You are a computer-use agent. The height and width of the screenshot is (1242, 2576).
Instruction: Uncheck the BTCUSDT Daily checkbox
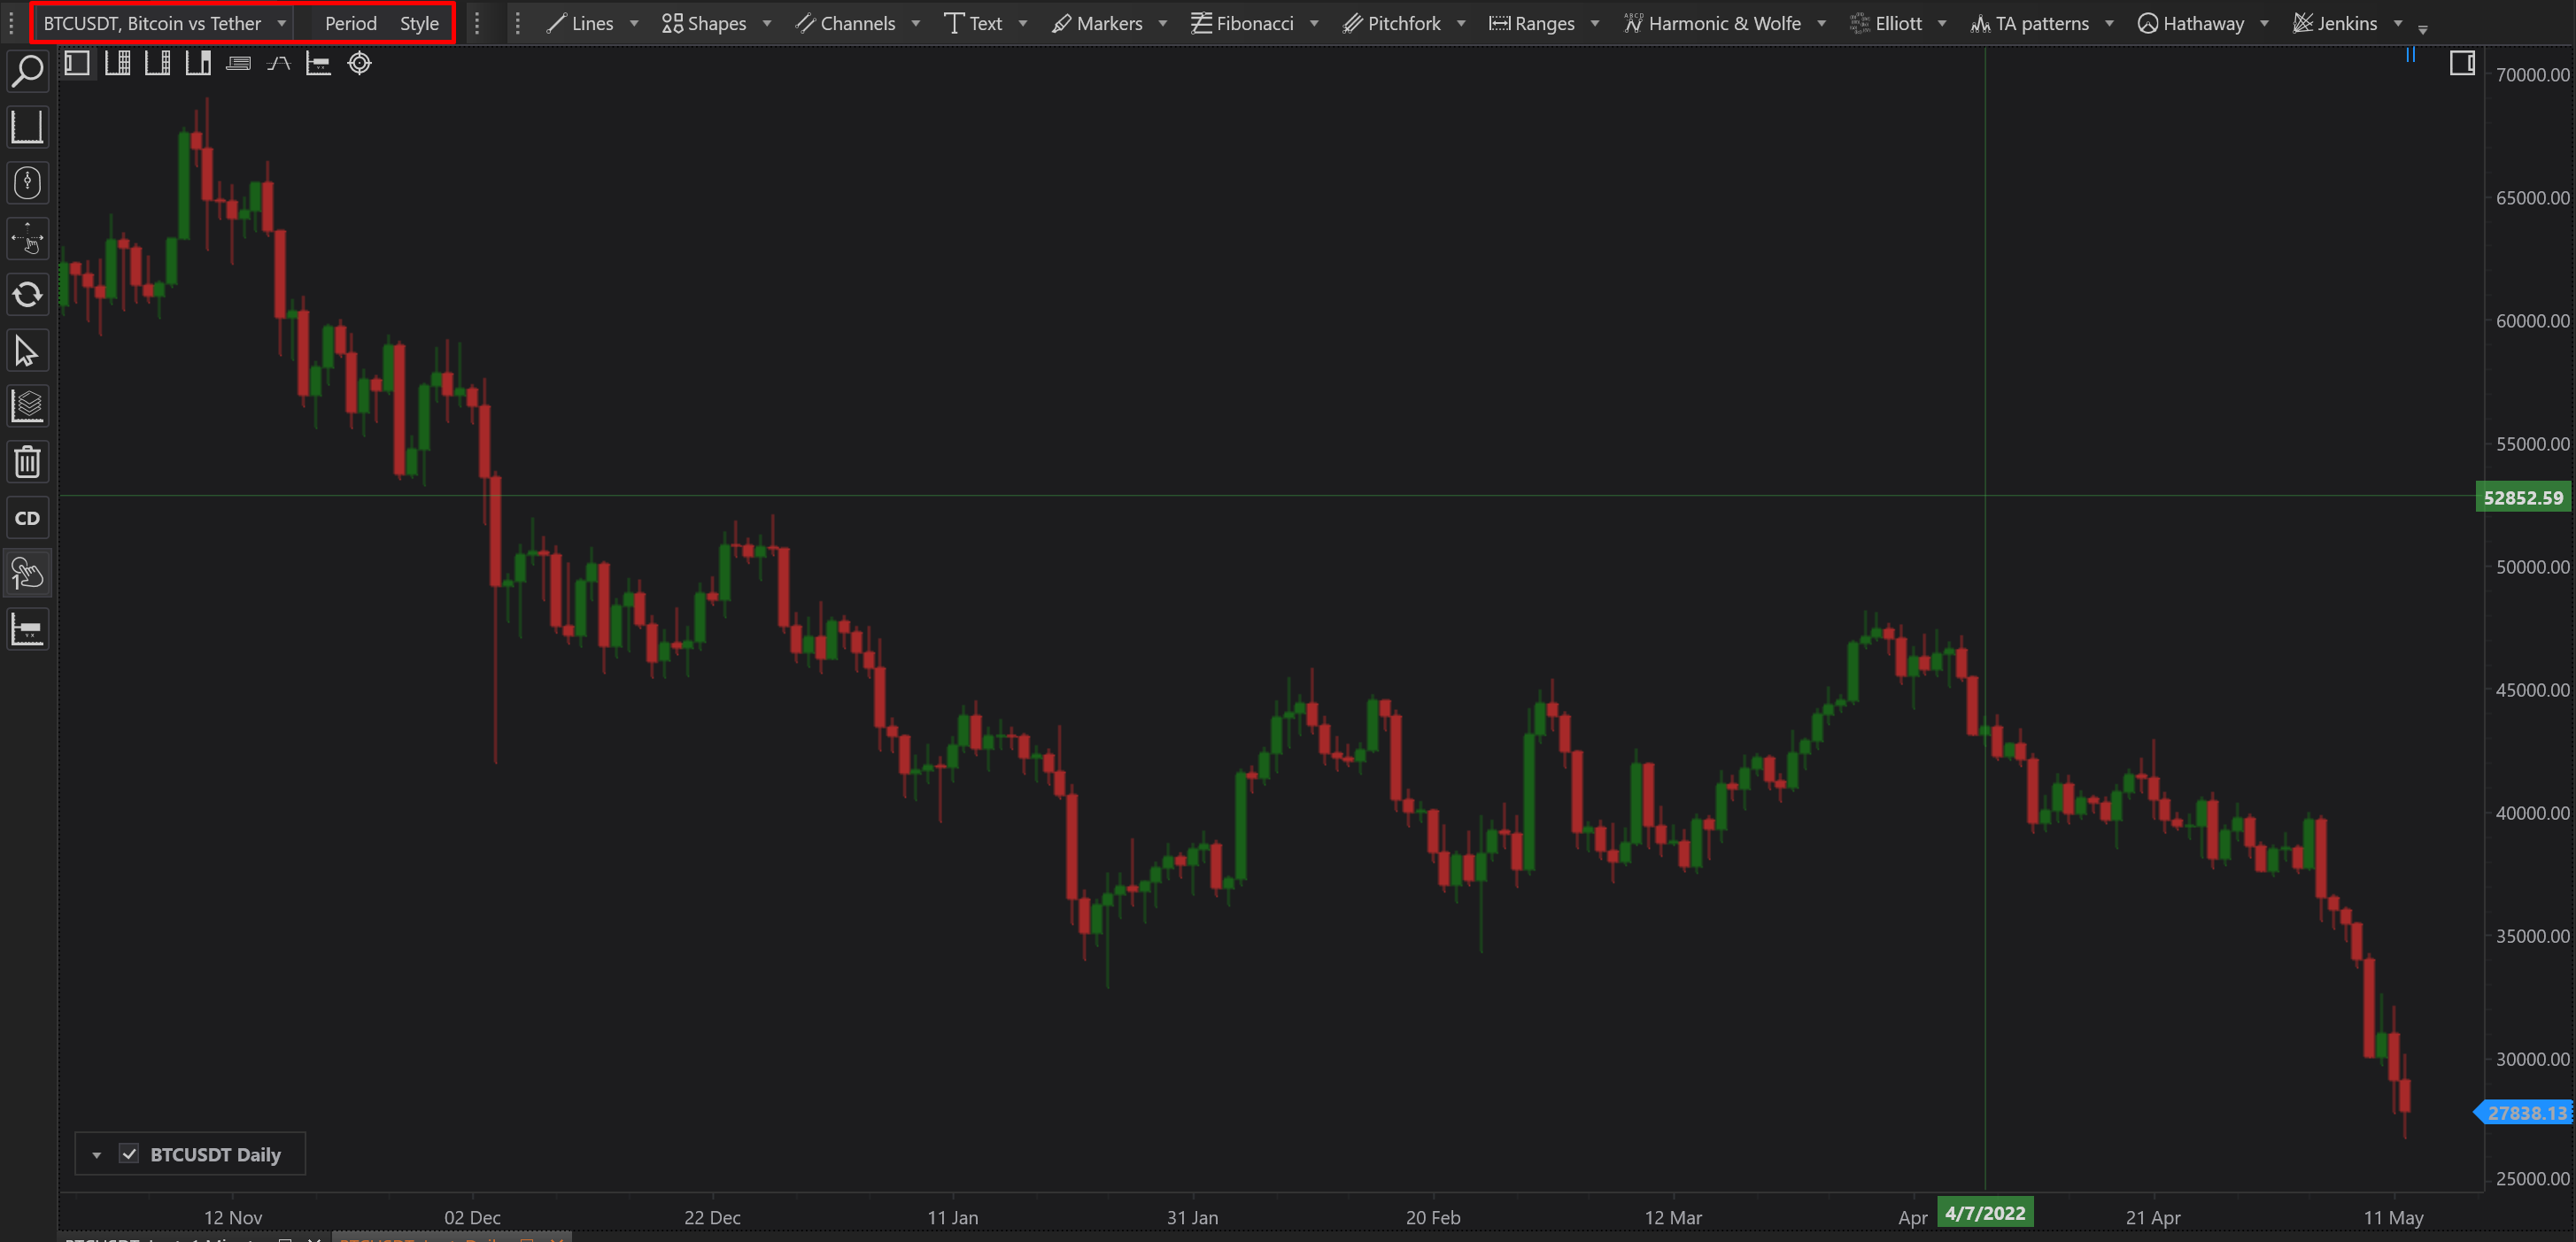pyautogui.click(x=129, y=1154)
